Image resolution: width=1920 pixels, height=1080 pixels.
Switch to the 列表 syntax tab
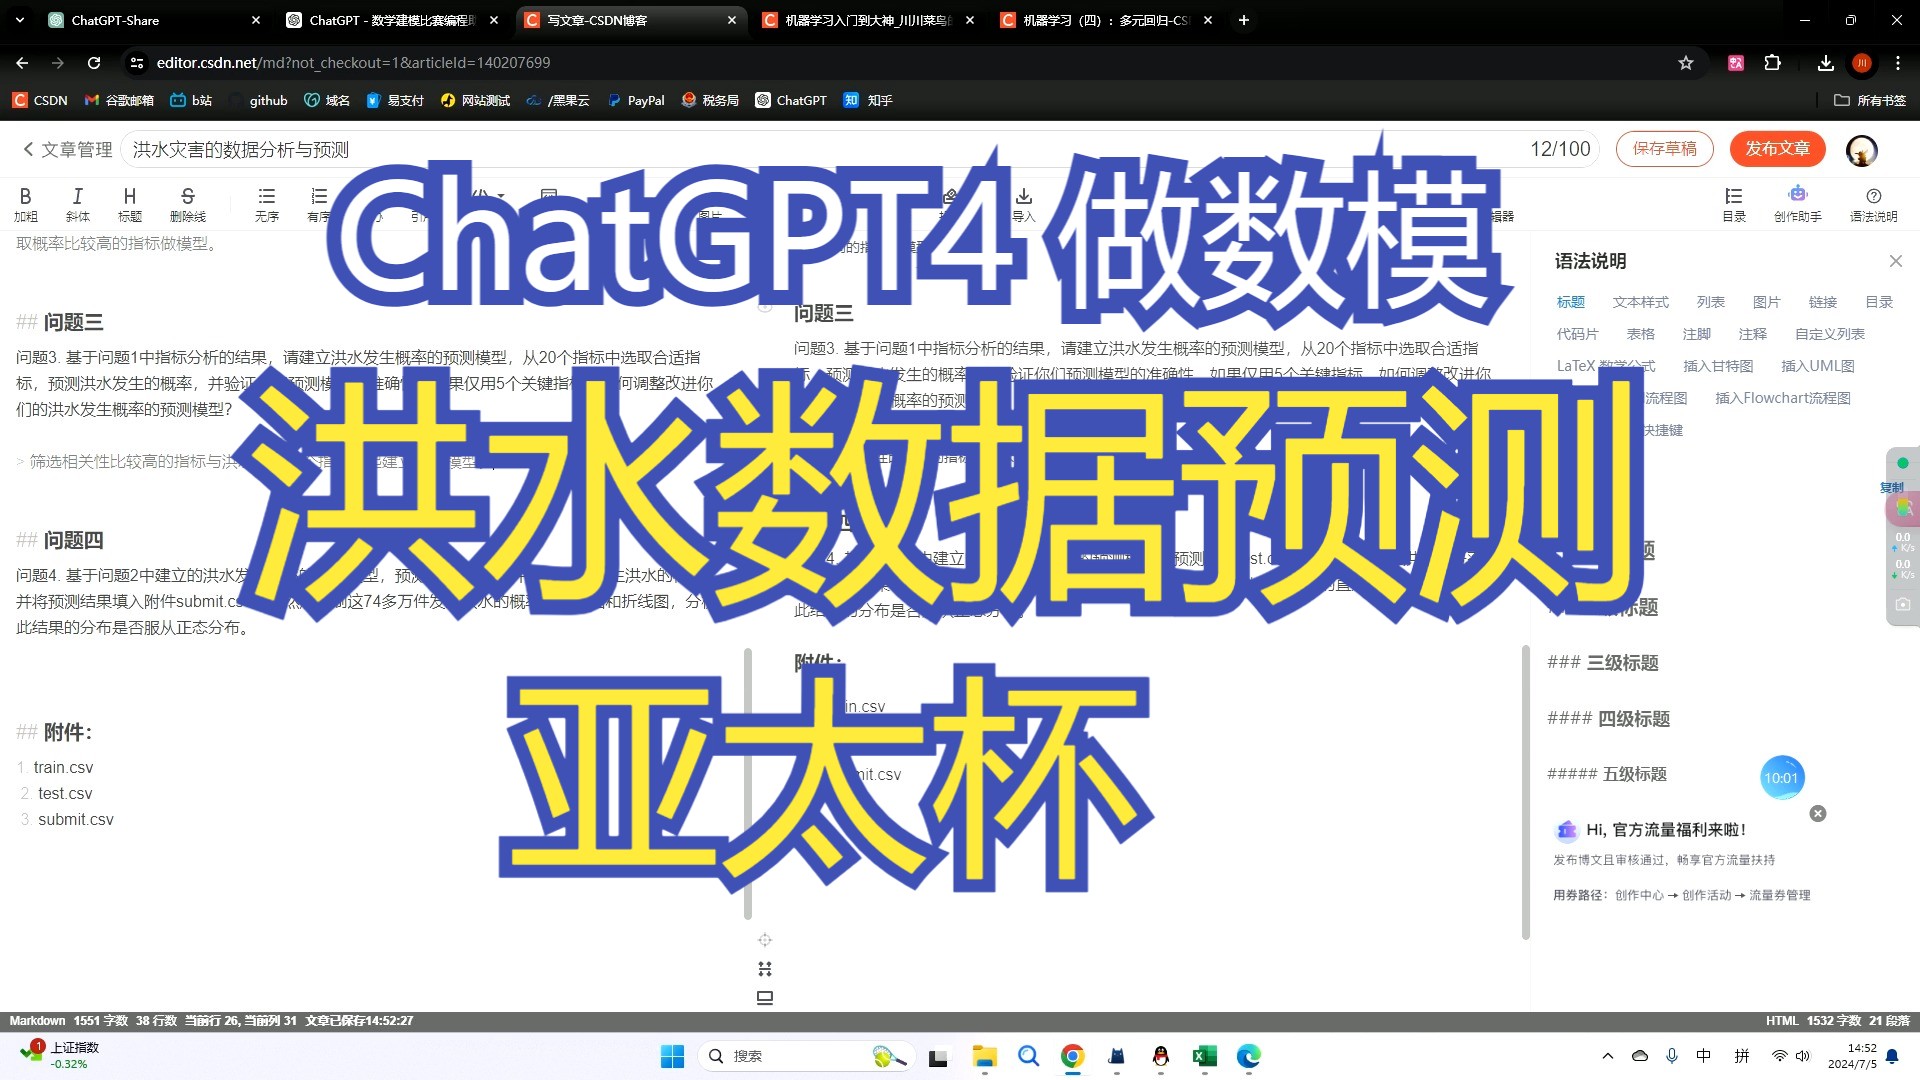tap(1710, 302)
